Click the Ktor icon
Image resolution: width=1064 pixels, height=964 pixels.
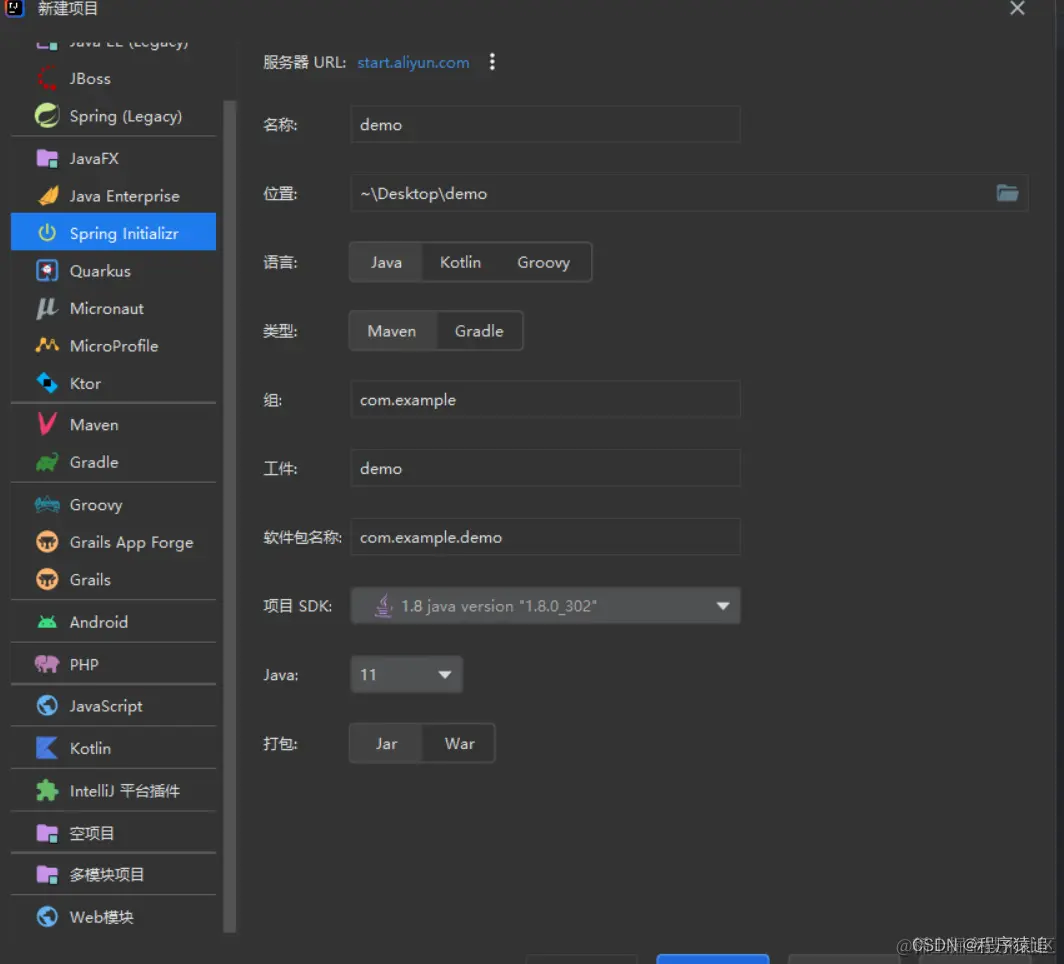click(47, 383)
